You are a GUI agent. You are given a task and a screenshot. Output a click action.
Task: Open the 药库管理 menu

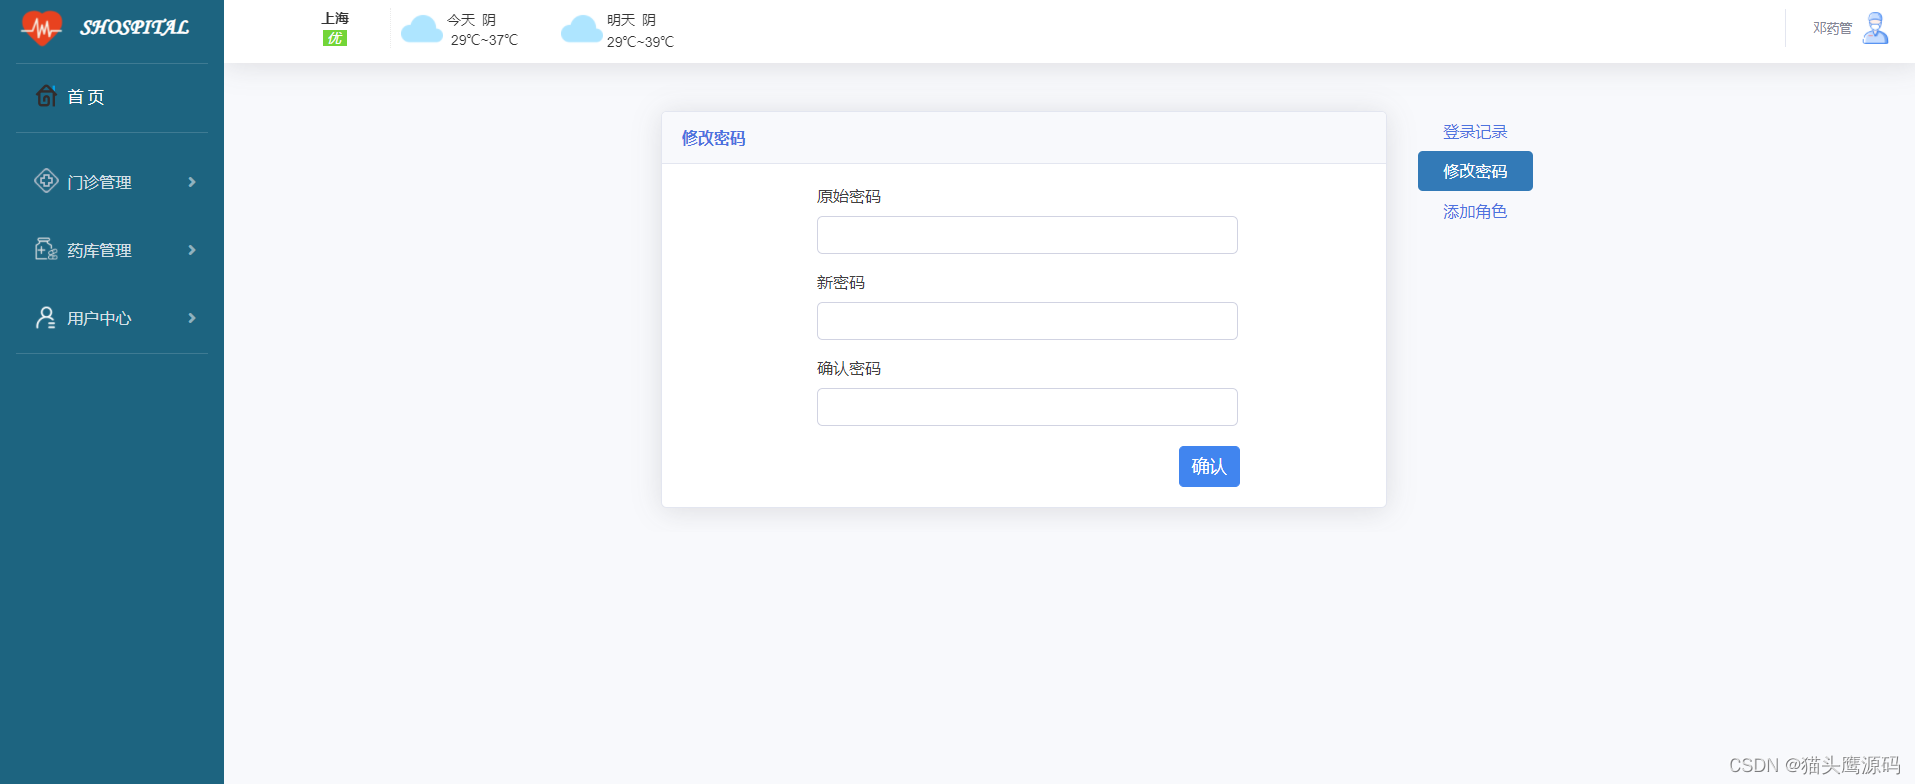pyautogui.click(x=112, y=250)
